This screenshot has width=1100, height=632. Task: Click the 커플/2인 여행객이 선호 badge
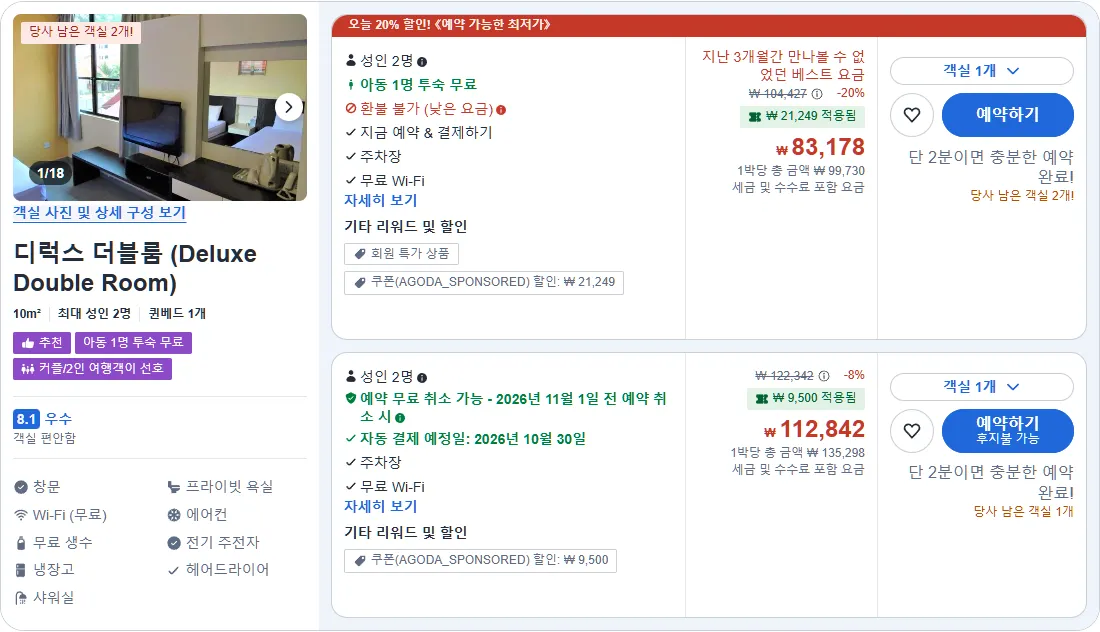(x=93, y=368)
